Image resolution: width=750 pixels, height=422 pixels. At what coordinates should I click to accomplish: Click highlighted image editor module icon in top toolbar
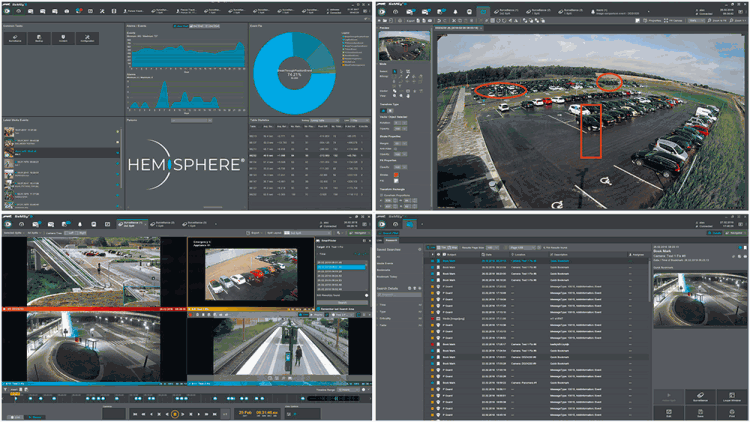tap(483, 11)
